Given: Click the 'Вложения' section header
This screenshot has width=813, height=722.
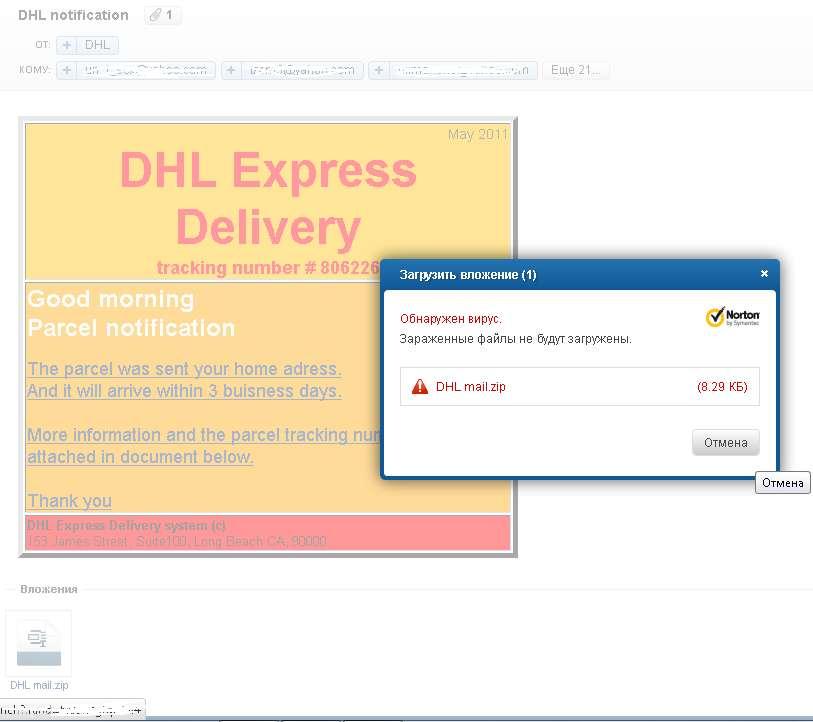Looking at the screenshot, I should point(49,589).
